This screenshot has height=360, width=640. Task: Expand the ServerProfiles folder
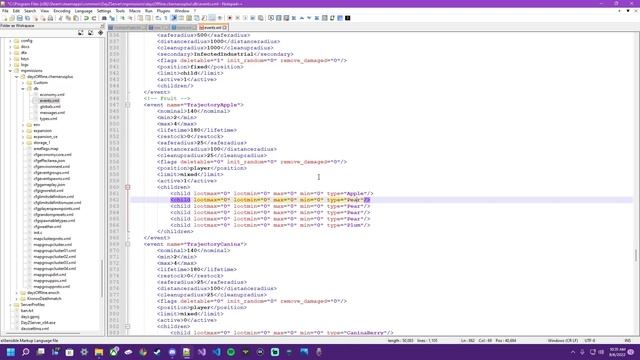pyautogui.click(x=10, y=305)
